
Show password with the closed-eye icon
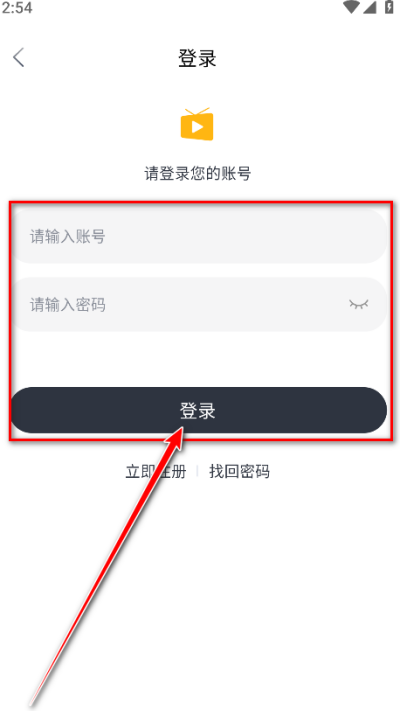click(359, 304)
